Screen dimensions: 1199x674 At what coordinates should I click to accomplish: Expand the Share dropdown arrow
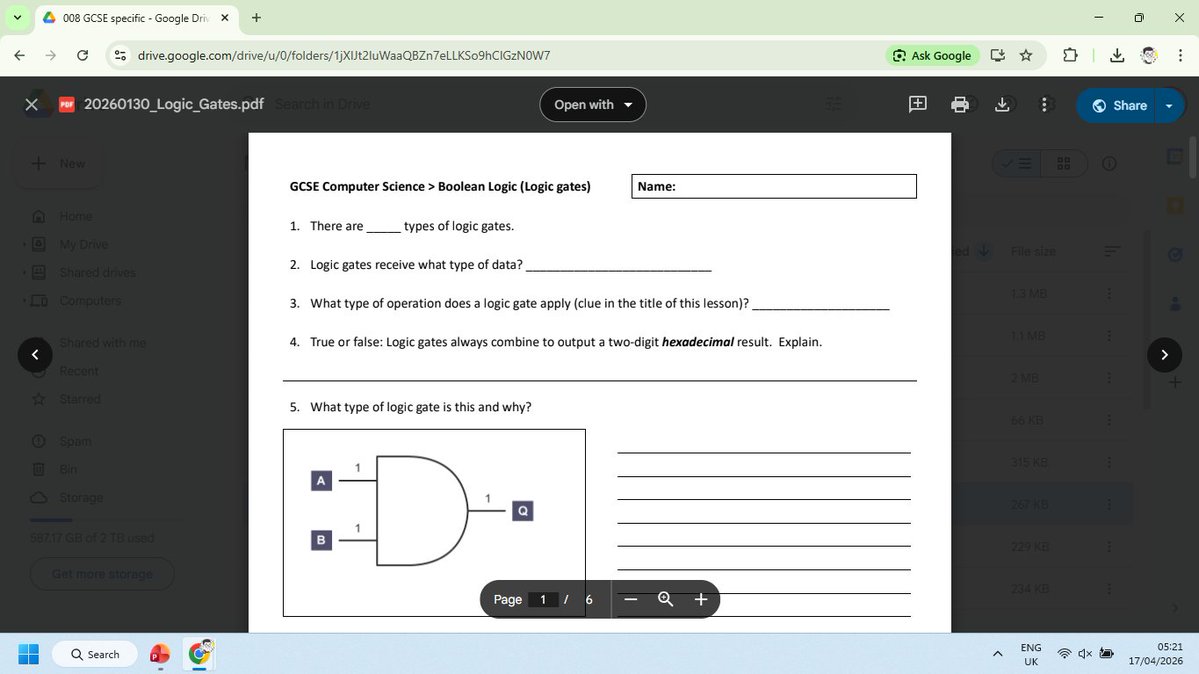point(1169,106)
